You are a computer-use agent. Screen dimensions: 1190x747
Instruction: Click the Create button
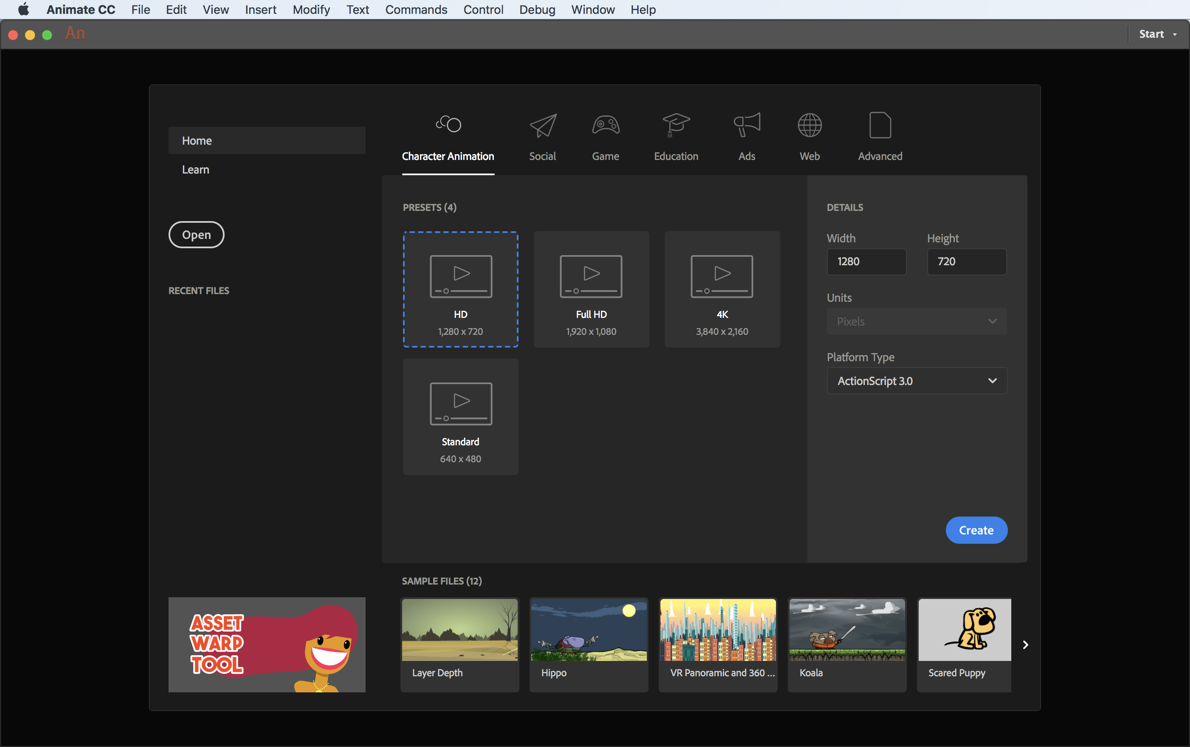(x=976, y=530)
